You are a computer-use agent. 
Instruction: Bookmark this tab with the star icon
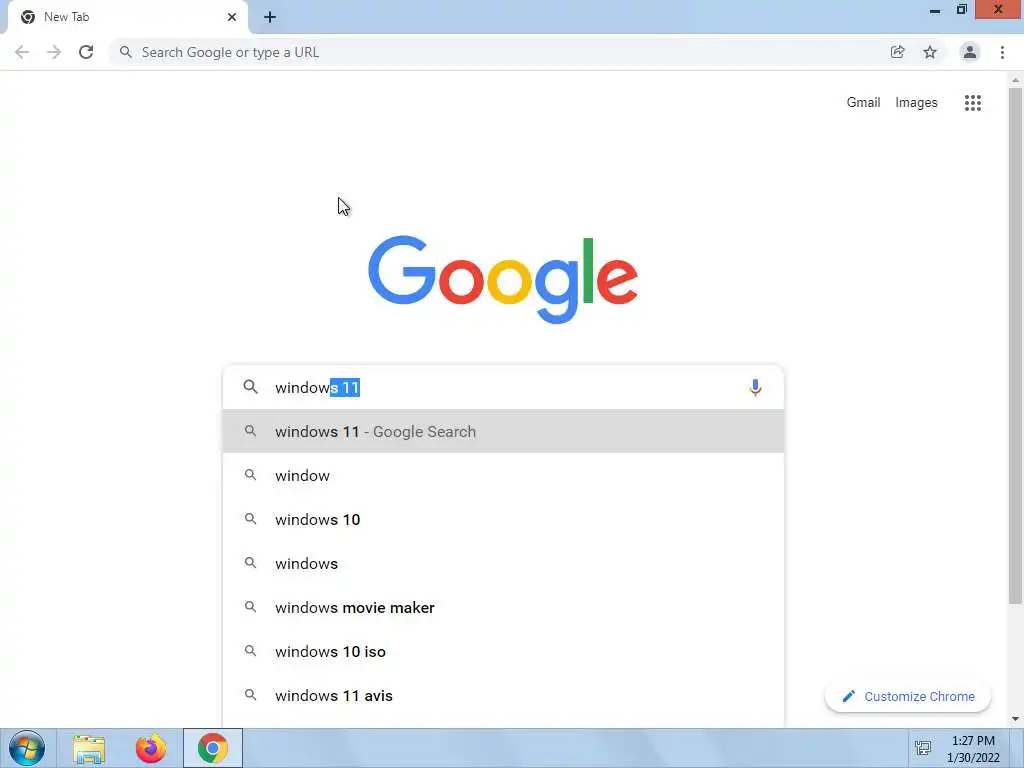[930, 52]
